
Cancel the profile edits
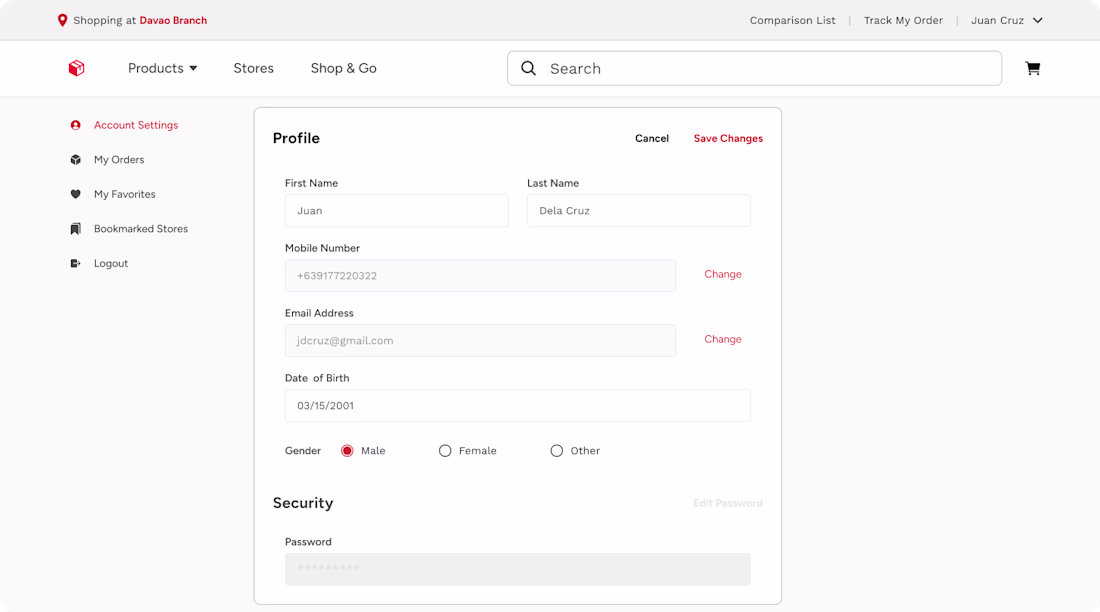tap(652, 138)
